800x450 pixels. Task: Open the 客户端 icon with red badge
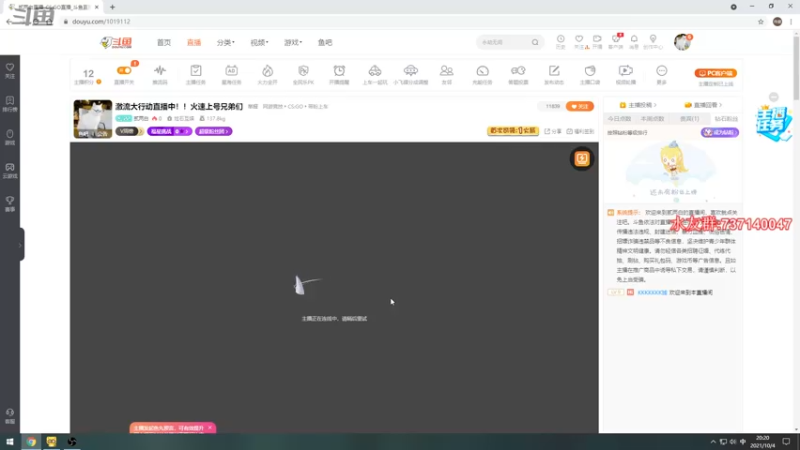tap(616, 39)
